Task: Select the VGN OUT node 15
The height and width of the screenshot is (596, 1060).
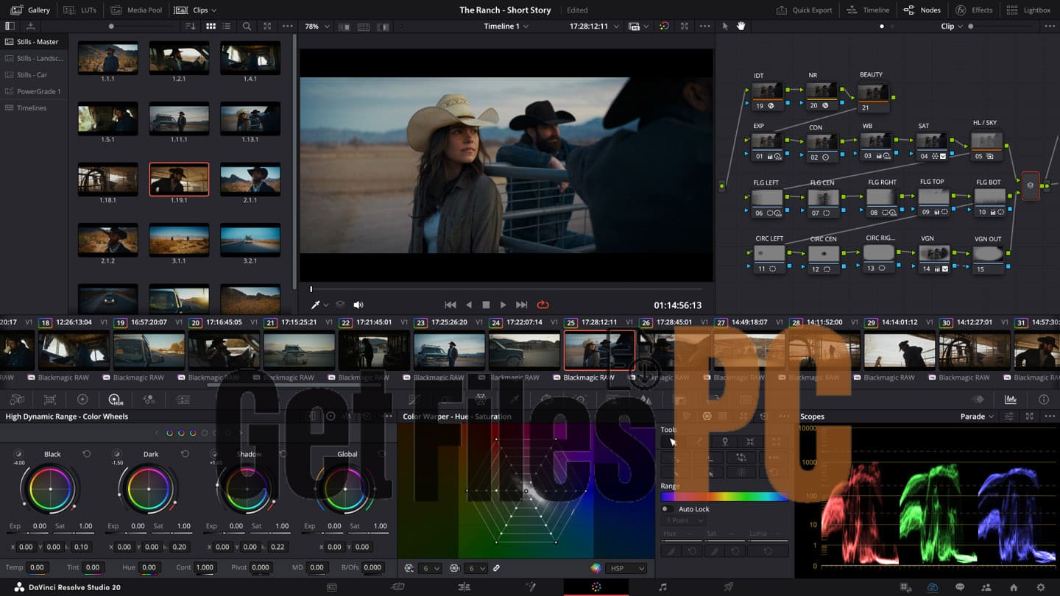Action: 988,259
